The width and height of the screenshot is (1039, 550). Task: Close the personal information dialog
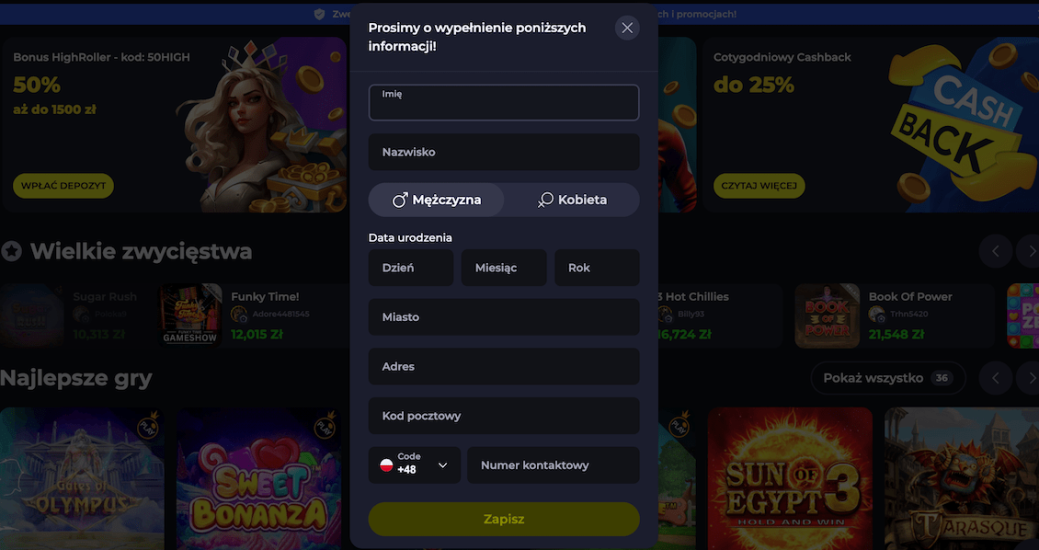coord(627,28)
